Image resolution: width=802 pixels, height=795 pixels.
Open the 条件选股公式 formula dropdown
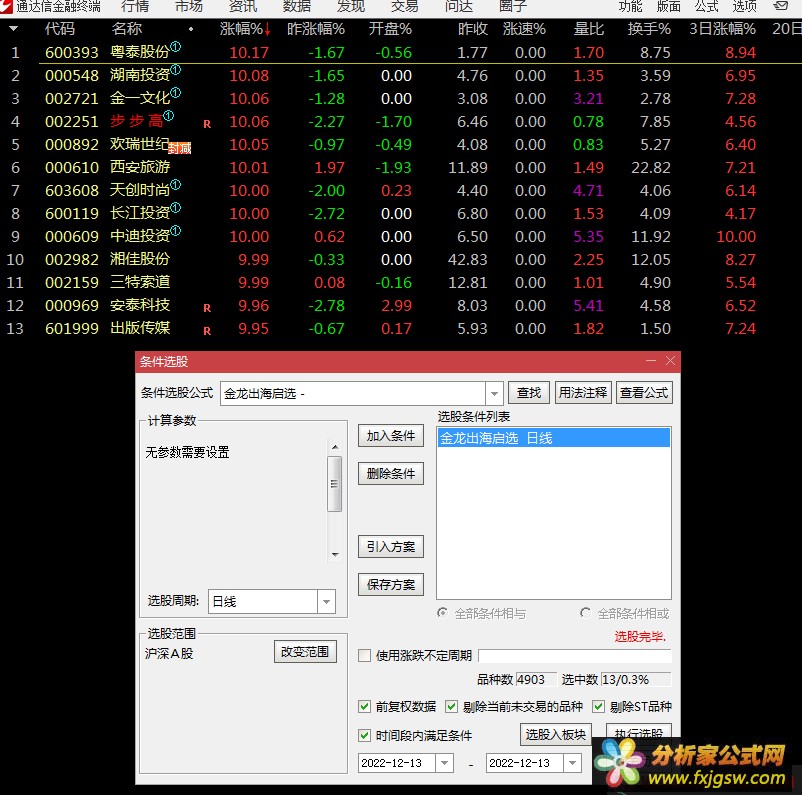click(494, 393)
